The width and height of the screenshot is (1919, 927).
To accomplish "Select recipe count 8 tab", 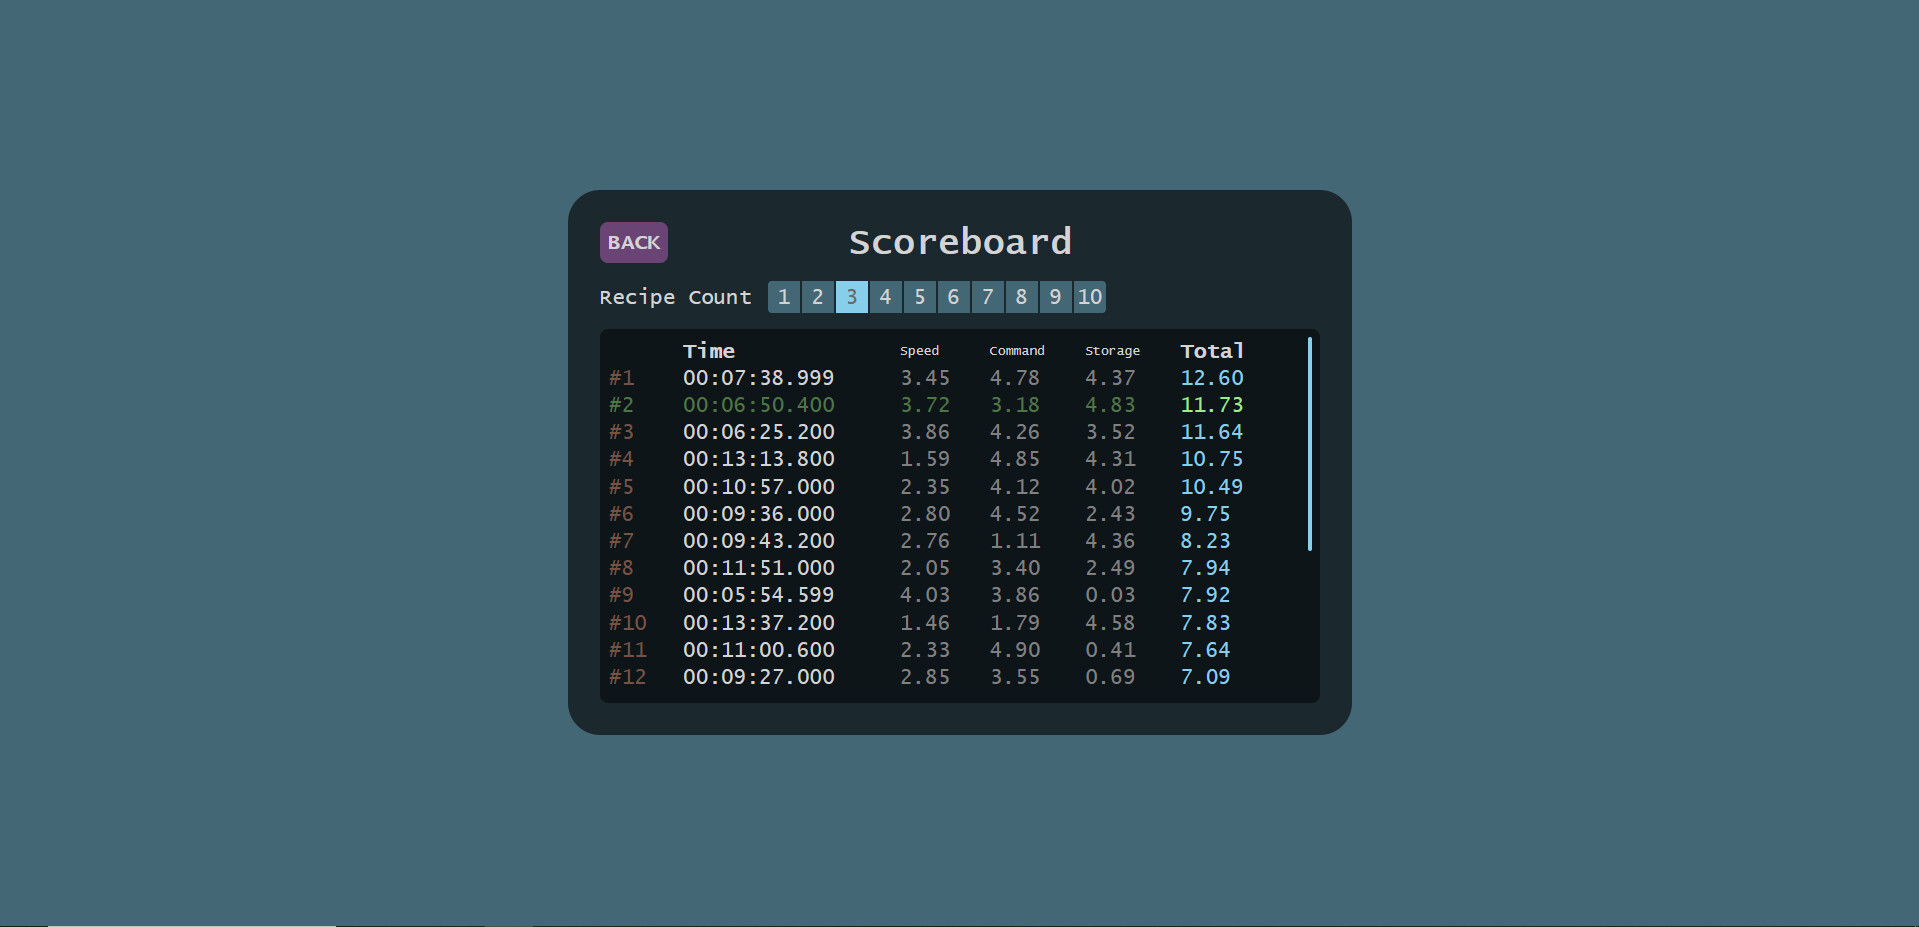I will tap(1021, 297).
